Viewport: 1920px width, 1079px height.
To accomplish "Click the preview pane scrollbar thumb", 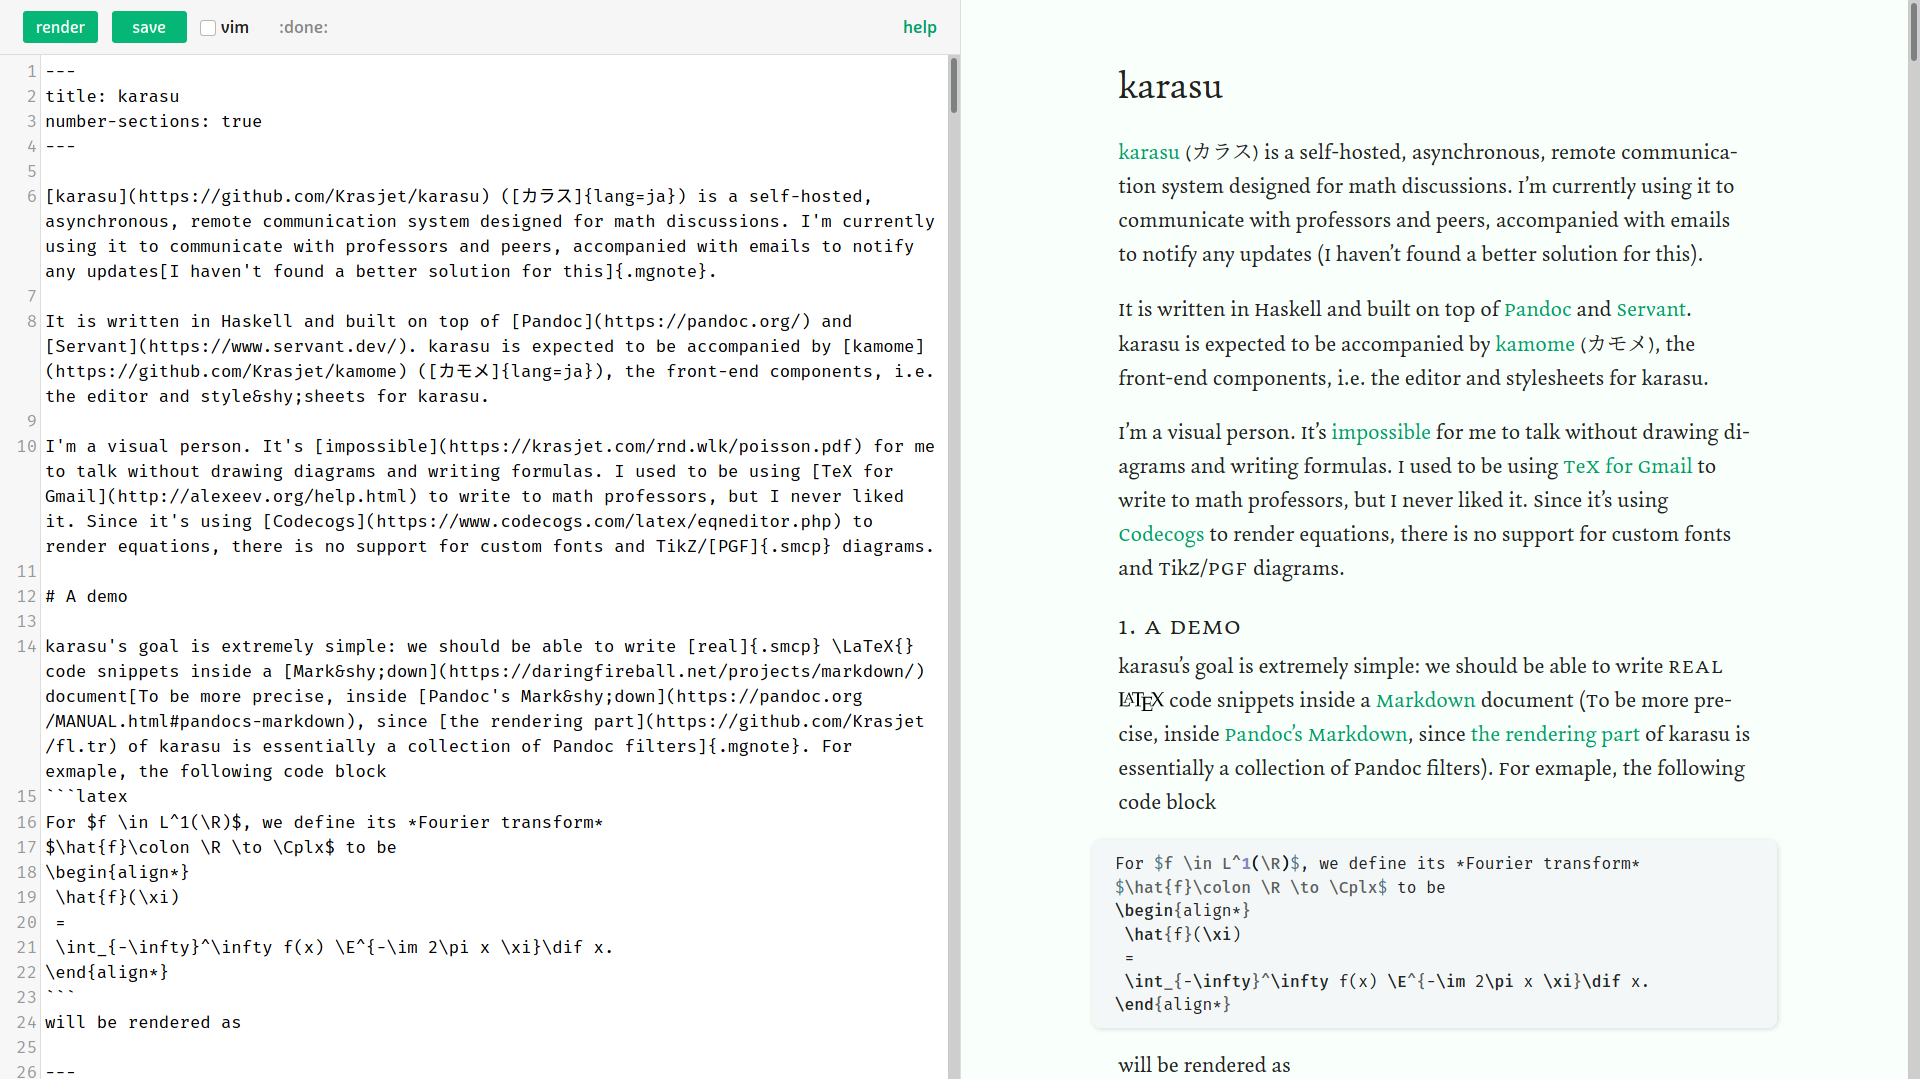I will [x=1914, y=32].
